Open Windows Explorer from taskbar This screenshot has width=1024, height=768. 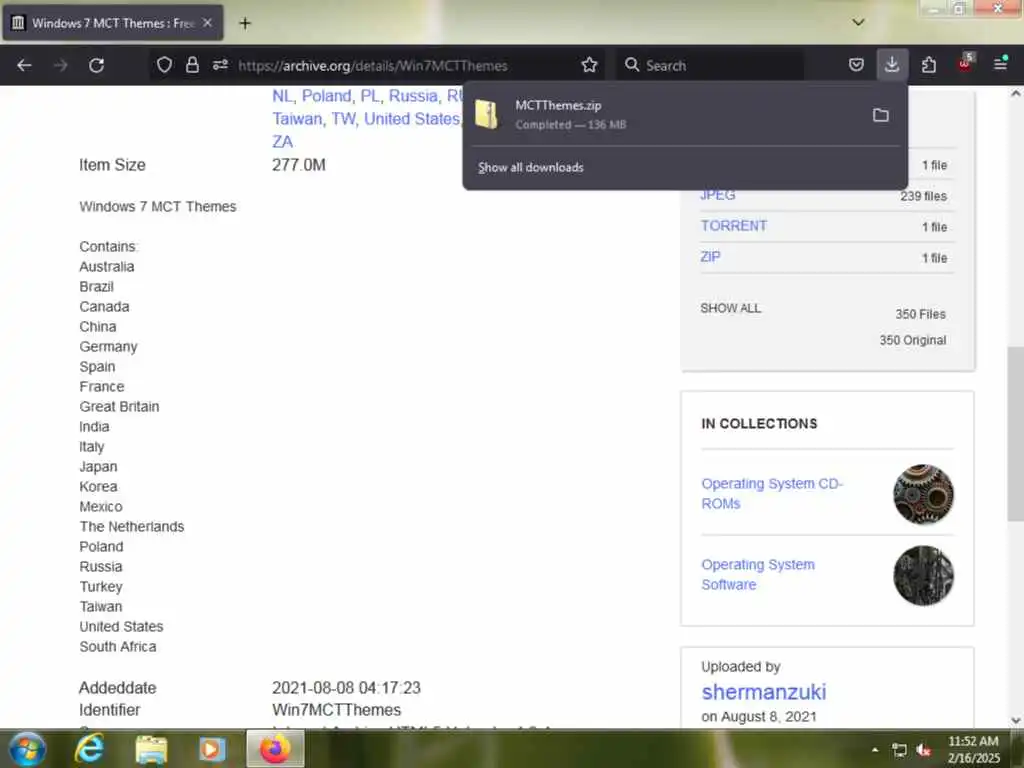coord(152,749)
